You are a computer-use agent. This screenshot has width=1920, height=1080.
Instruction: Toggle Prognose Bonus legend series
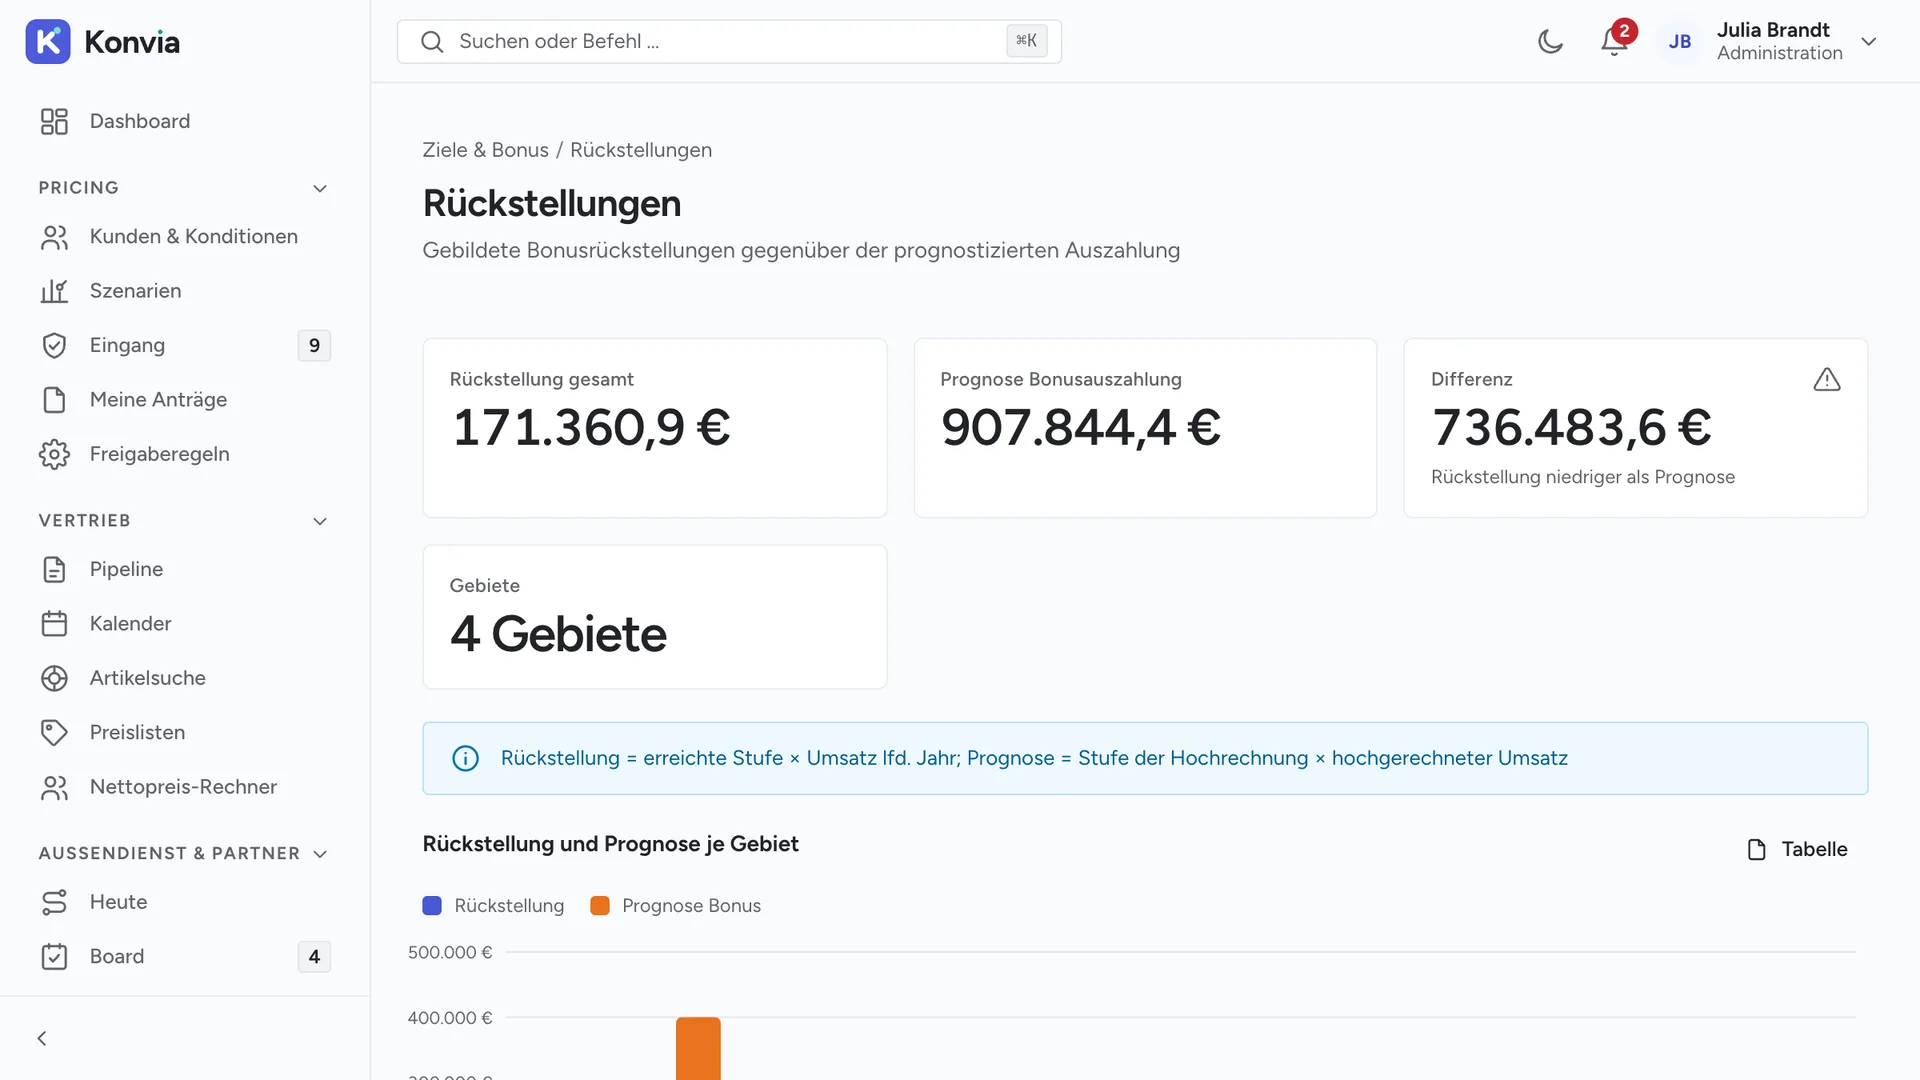[x=675, y=905]
